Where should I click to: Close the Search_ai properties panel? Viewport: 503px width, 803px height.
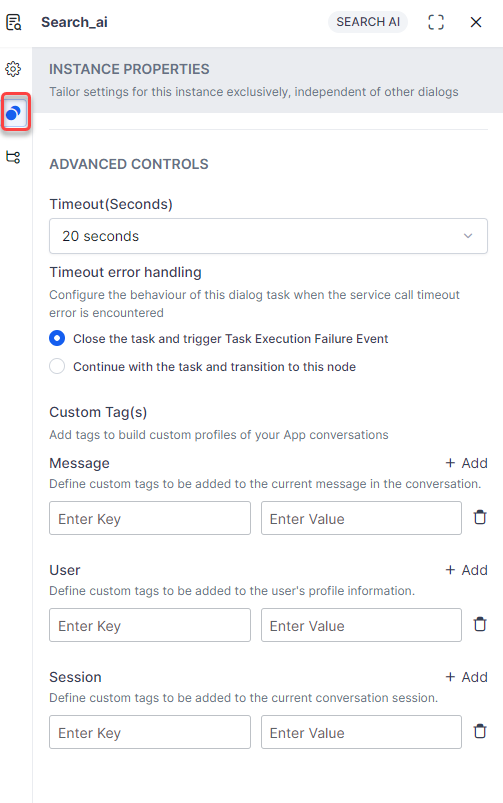[x=476, y=22]
